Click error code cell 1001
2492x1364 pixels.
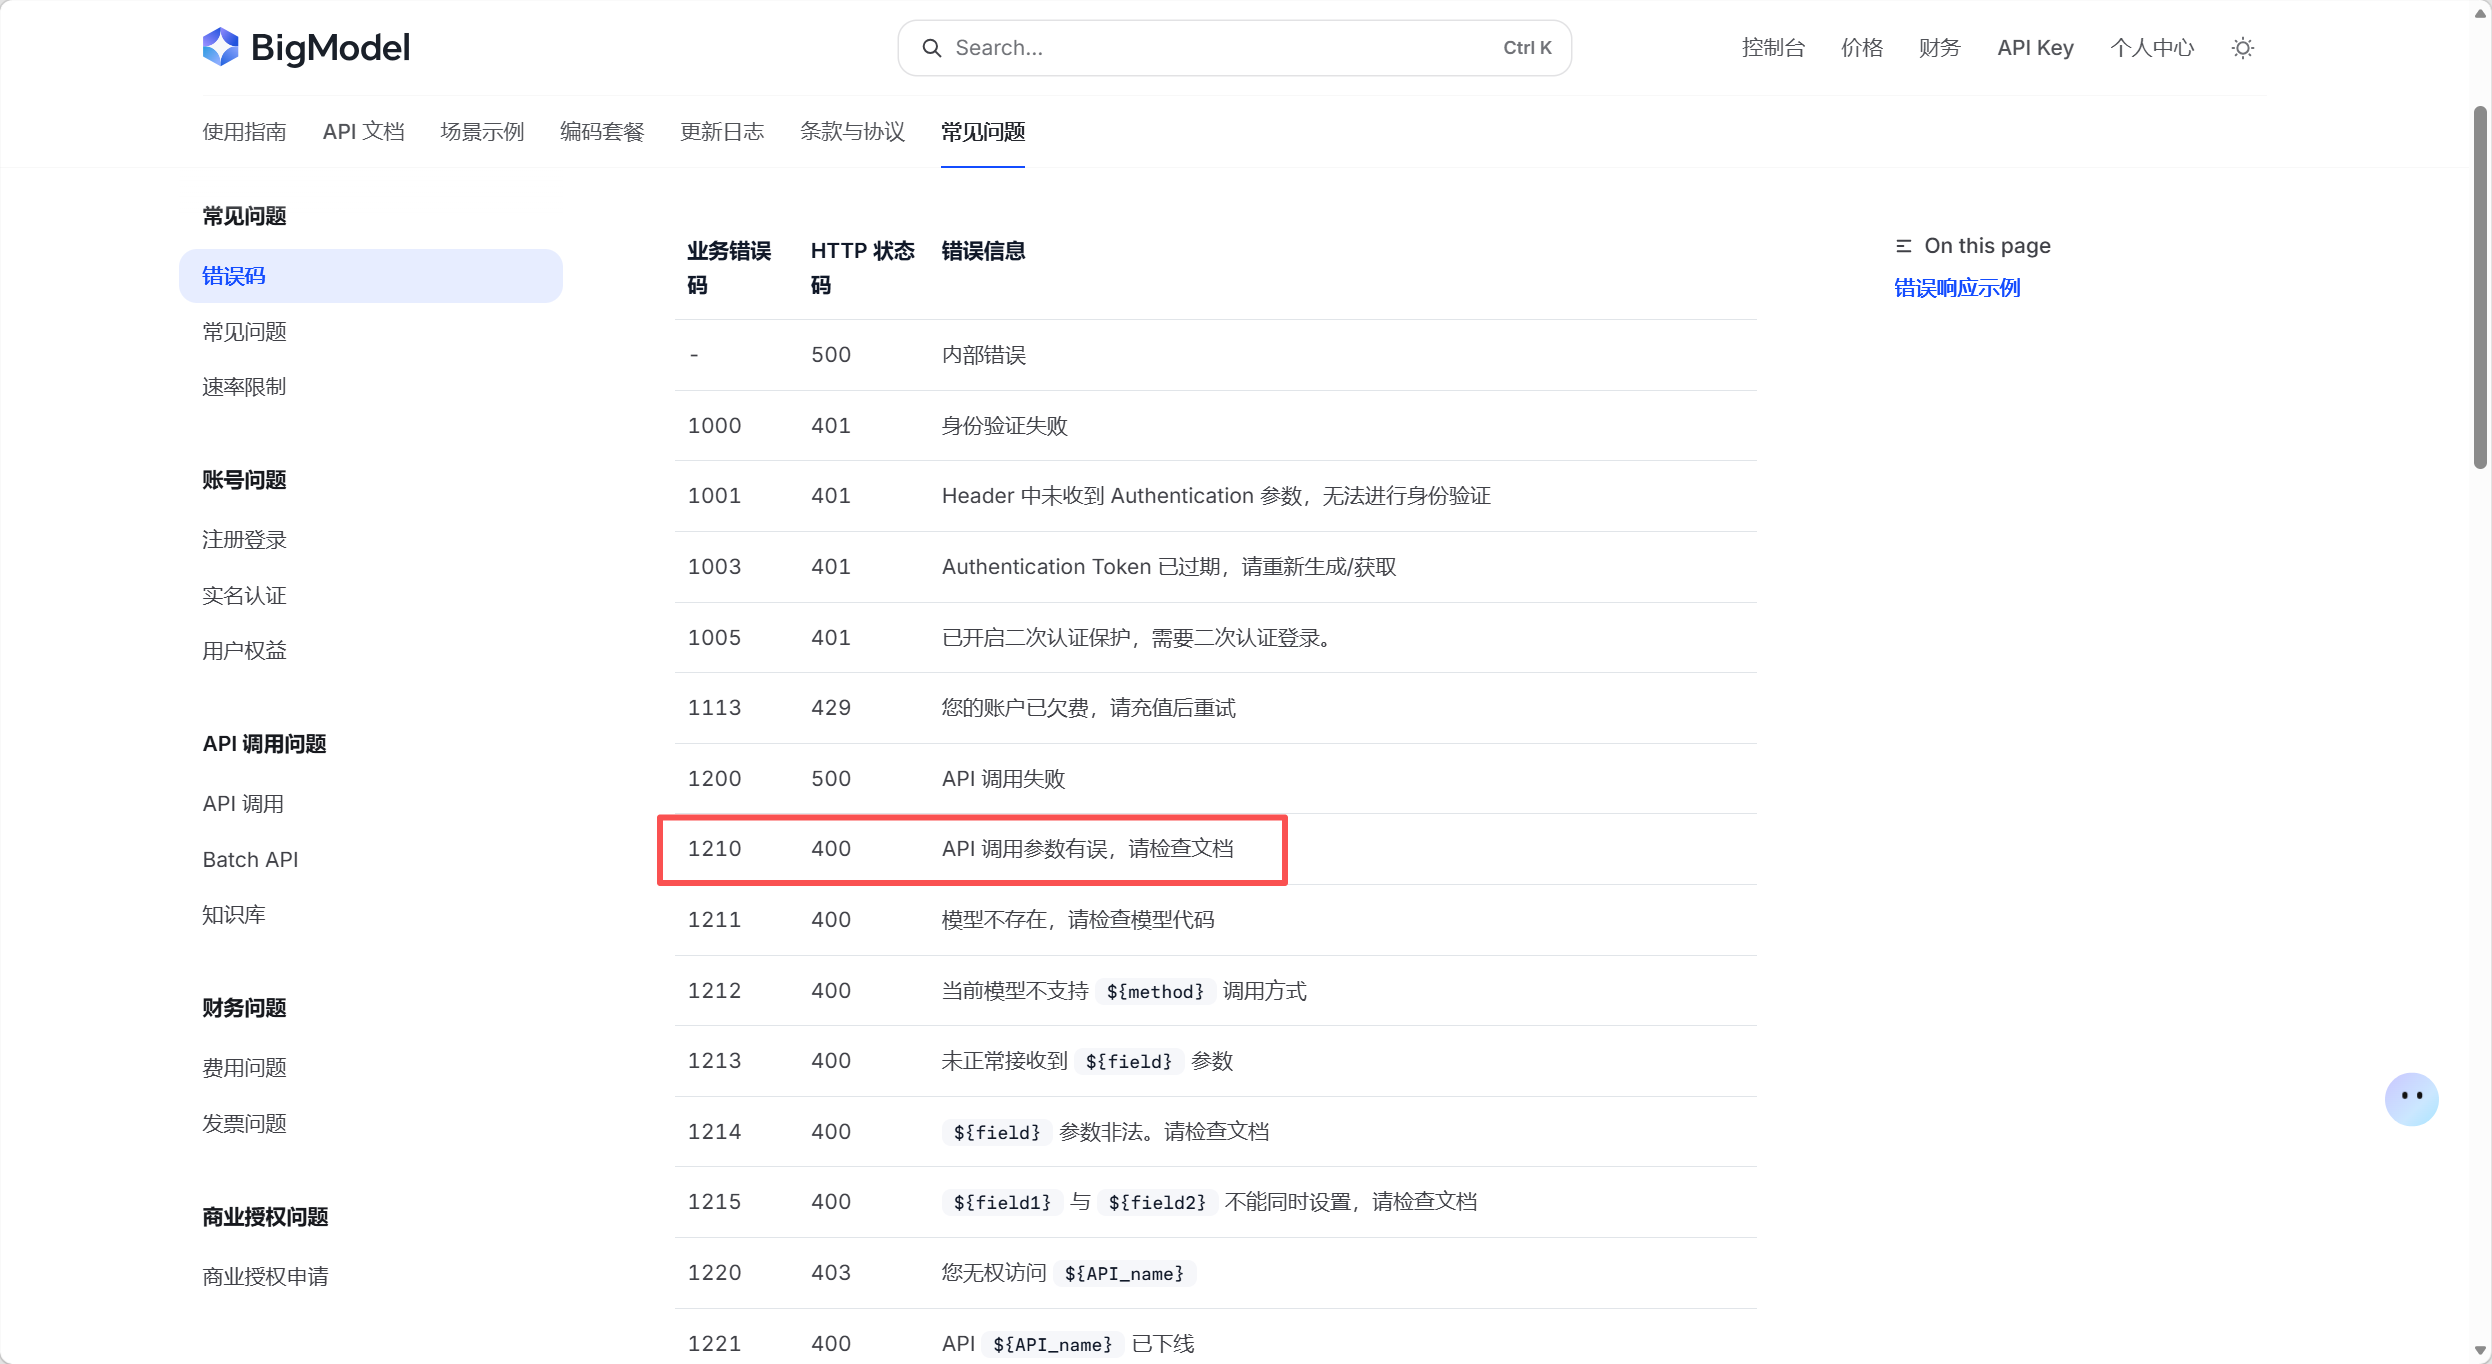point(714,496)
